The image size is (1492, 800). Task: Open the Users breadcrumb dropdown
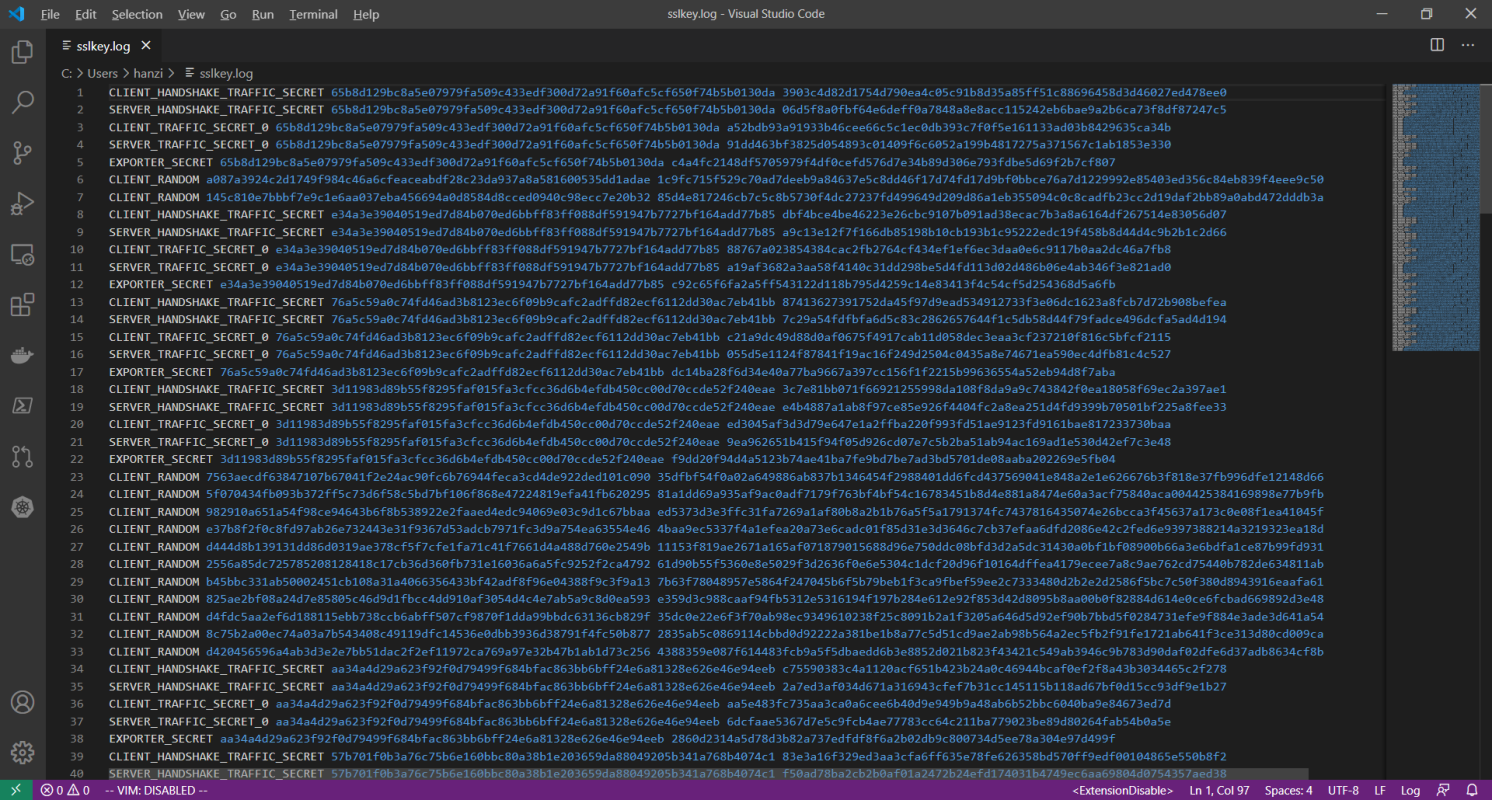102,72
